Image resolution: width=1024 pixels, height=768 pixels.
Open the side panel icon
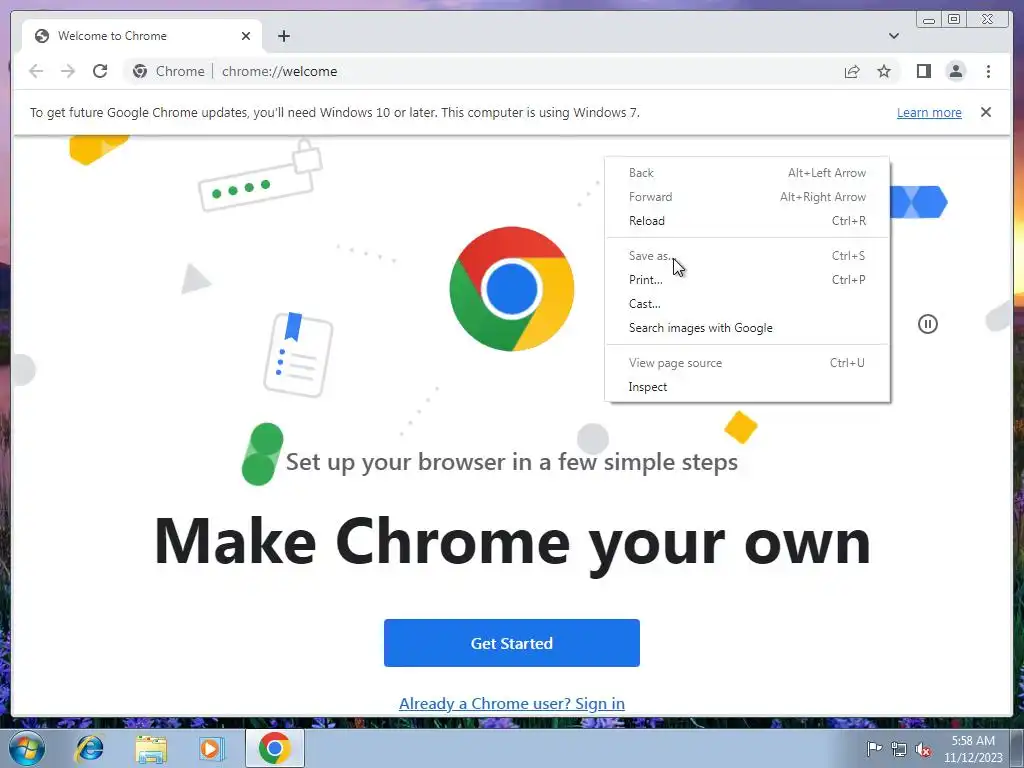pyautogui.click(x=923, y=71)
